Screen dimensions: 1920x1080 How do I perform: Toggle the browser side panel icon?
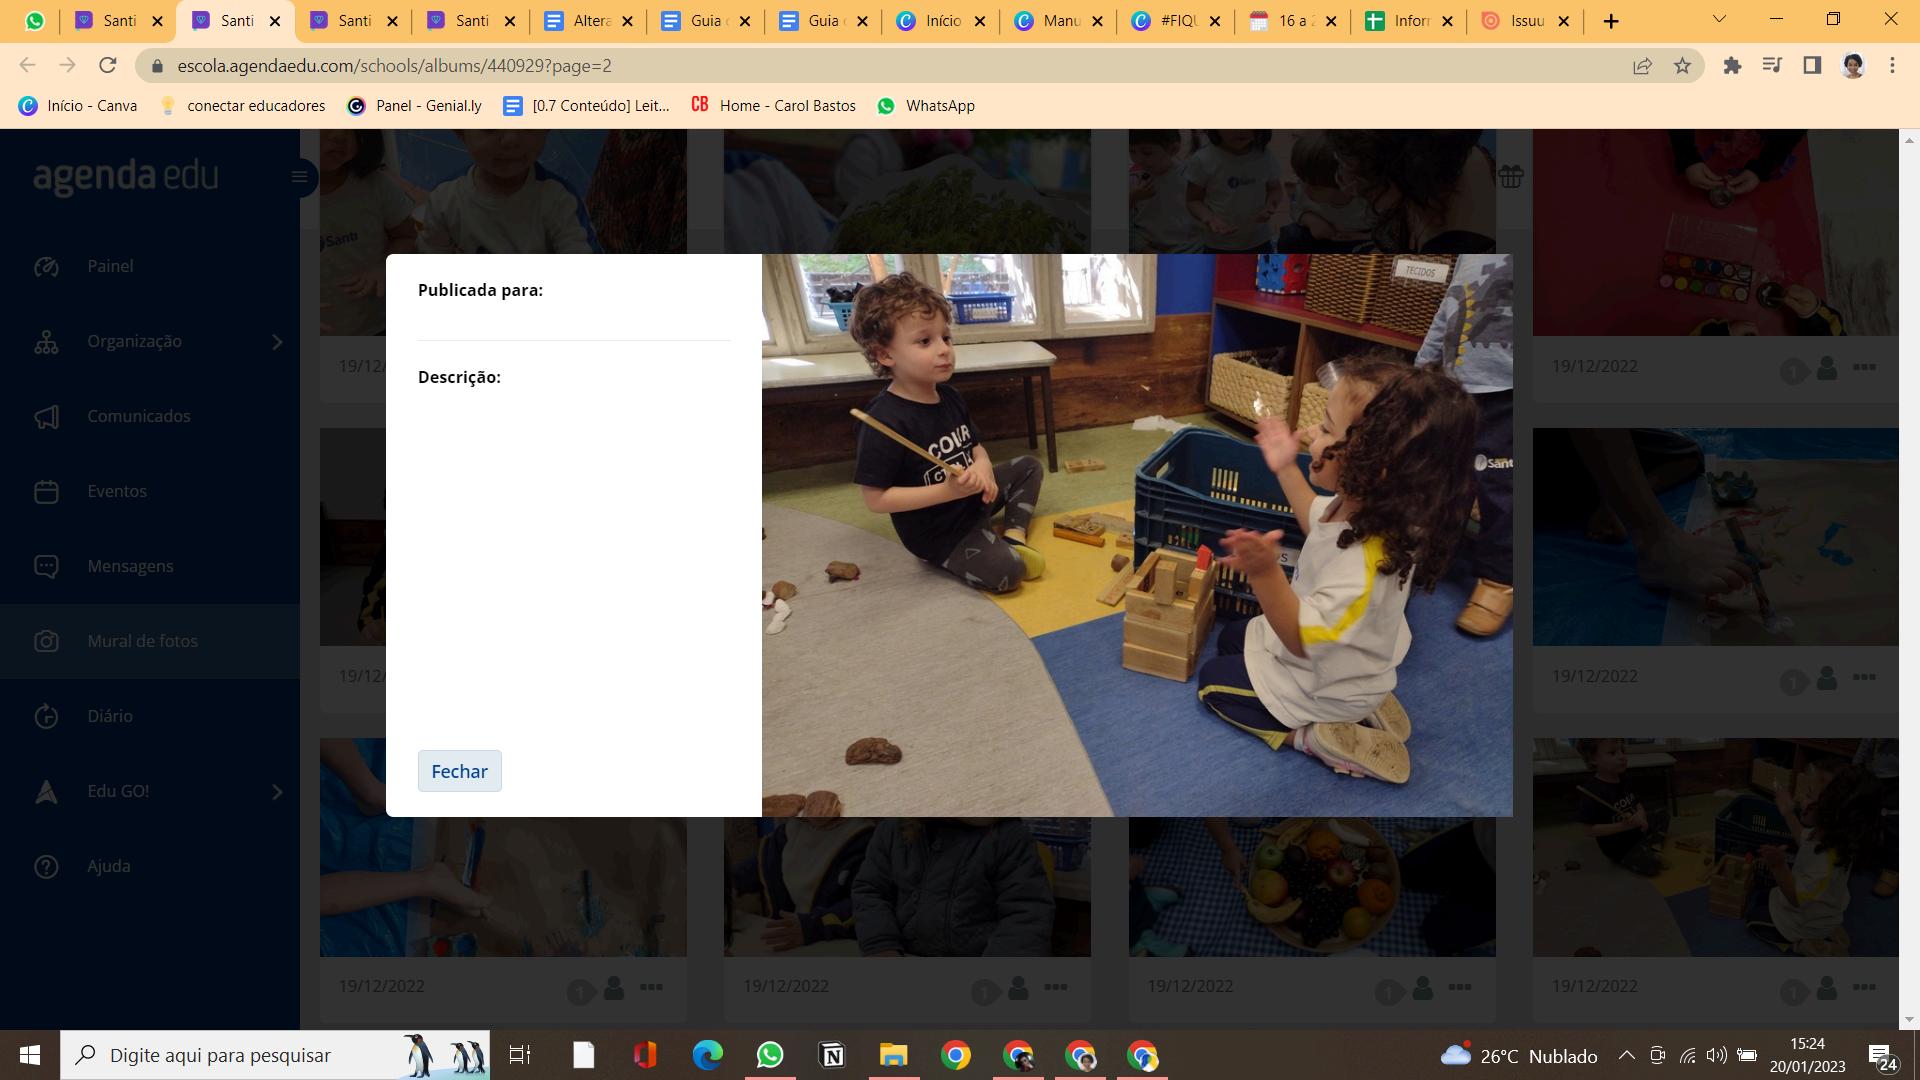pos(1812,66)
